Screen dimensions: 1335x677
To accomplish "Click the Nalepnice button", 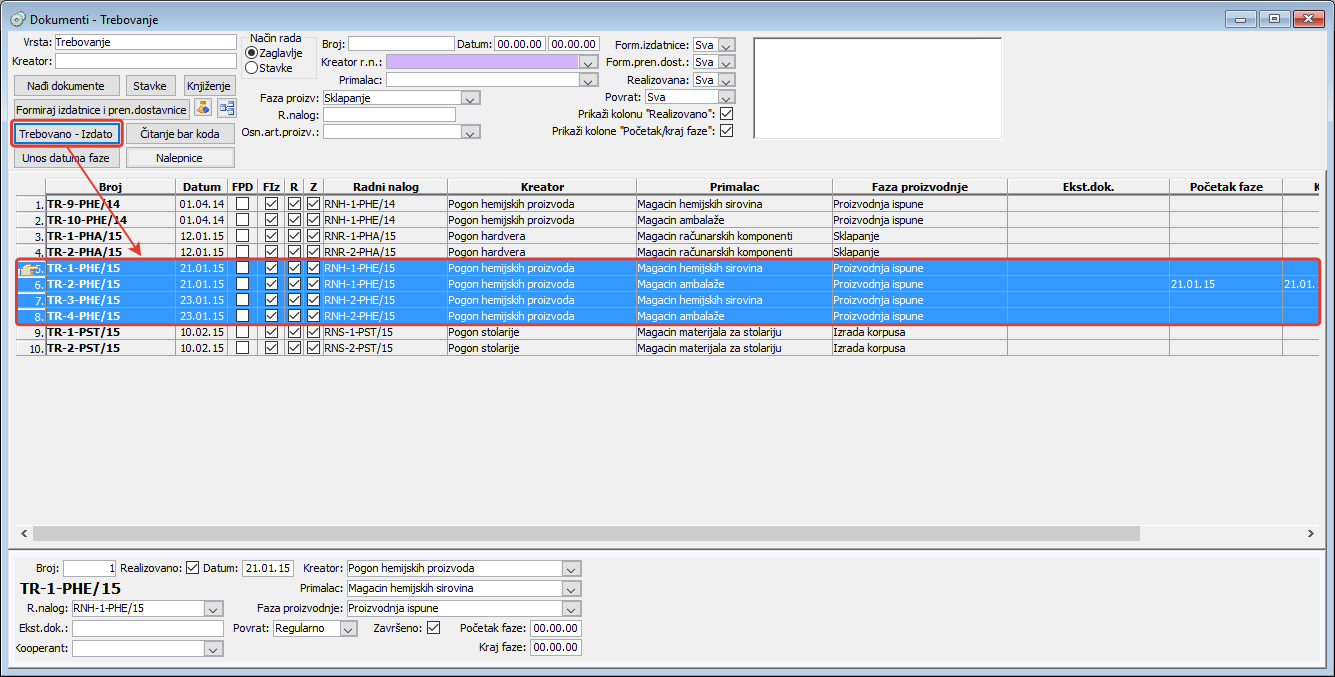I will (181, 157).
